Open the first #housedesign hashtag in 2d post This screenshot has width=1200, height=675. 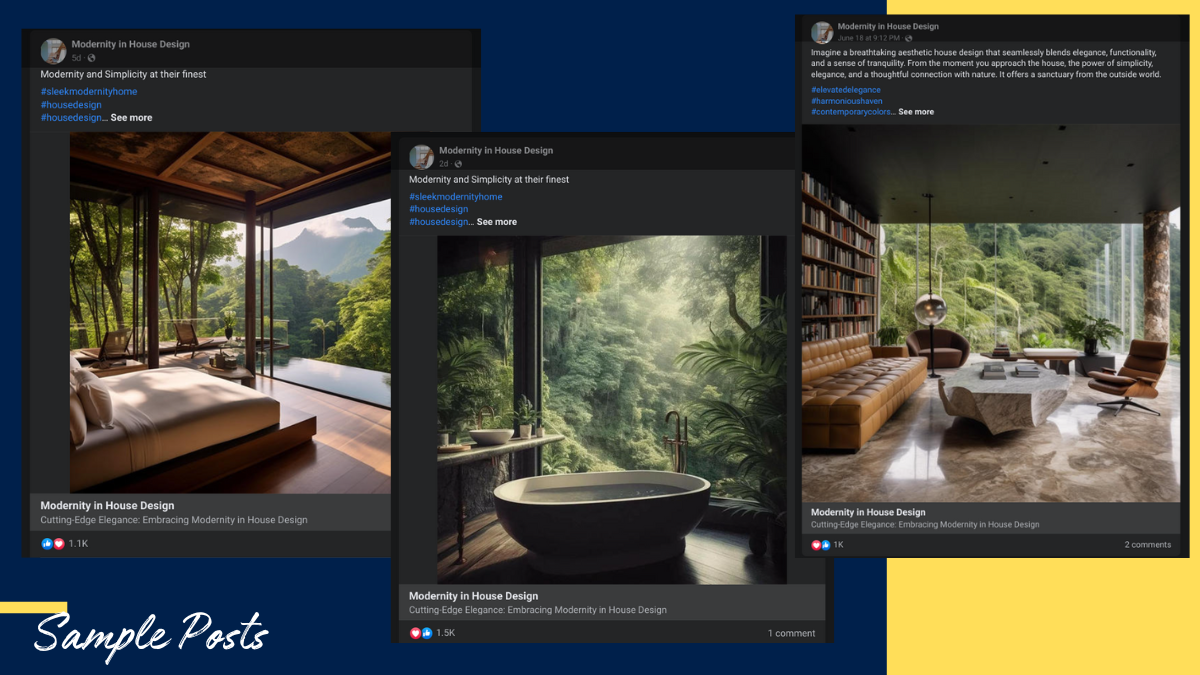click(x=439, y=209)
